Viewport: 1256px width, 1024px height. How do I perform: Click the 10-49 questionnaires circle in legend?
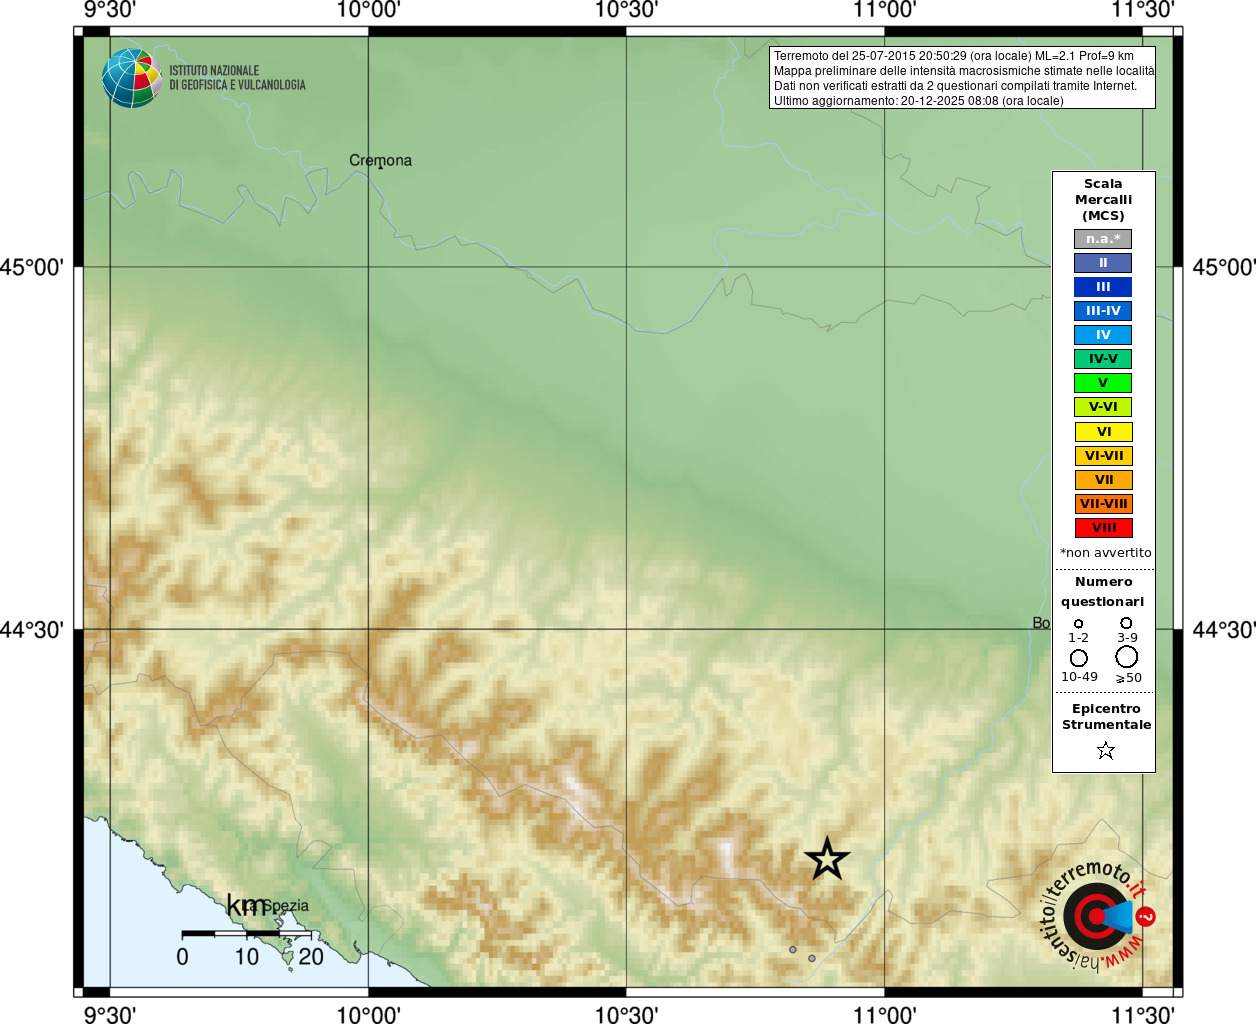1079,658
